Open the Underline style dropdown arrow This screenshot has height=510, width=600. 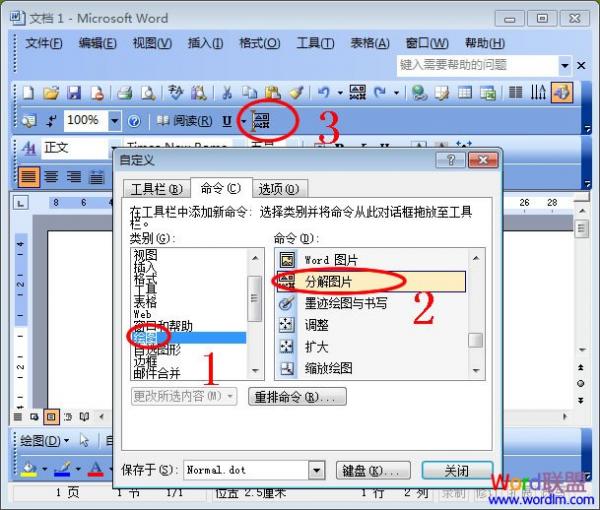[243, 121]
